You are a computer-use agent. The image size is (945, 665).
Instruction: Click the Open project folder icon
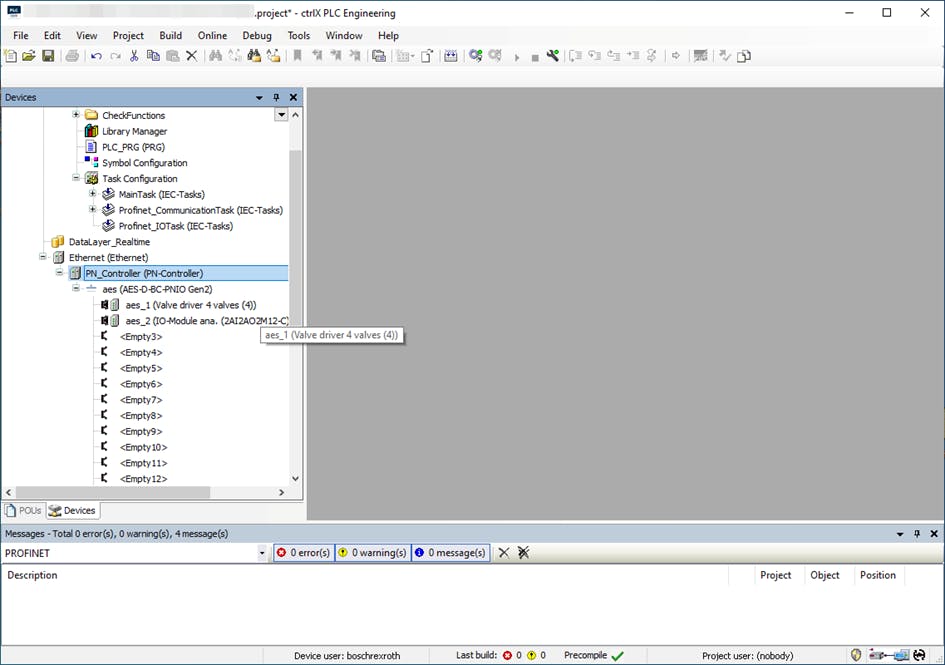29,56
